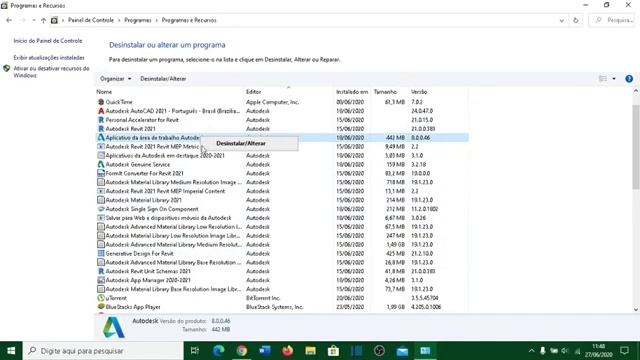Screen dimensions: 640x360
Task: Open Windows Start menu
Action: pyautogui.click(x=11, y=351)
